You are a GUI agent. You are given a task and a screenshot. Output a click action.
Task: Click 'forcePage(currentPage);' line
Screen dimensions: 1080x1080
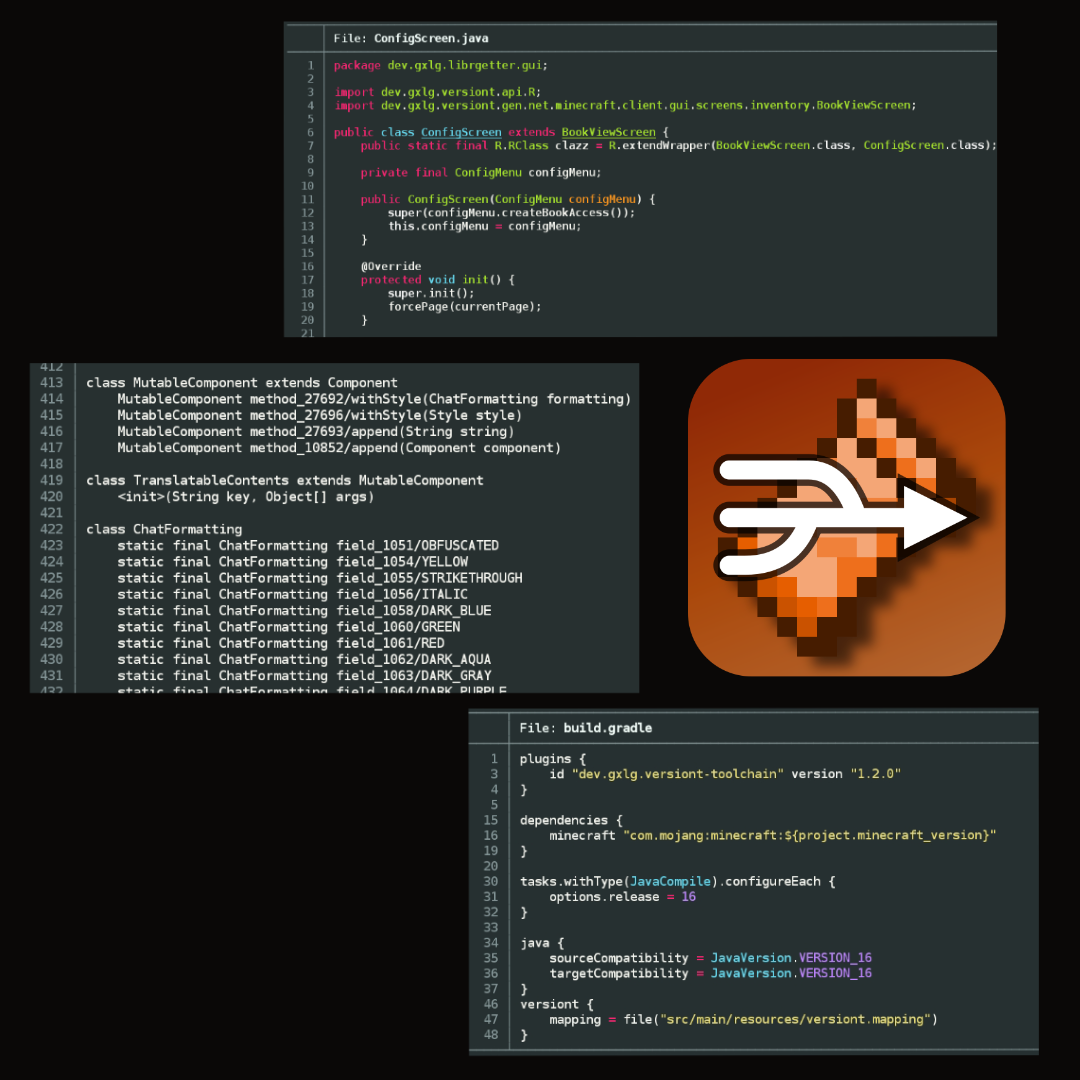464,307
